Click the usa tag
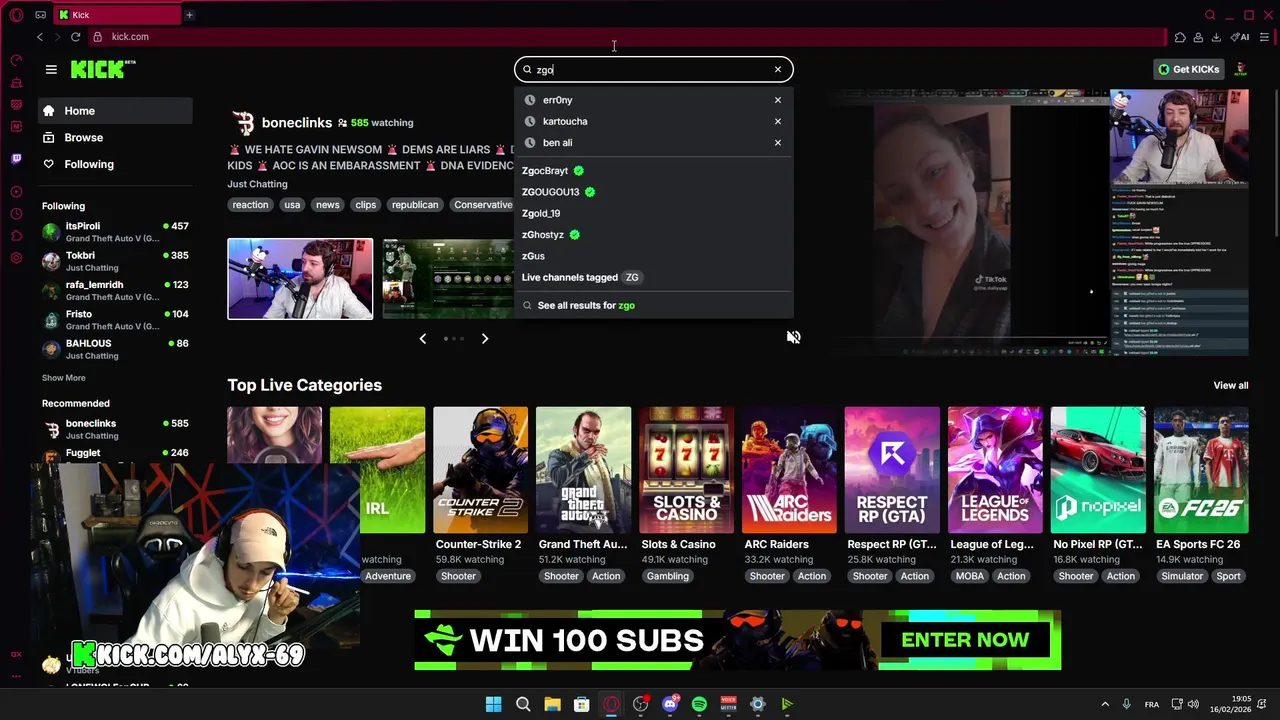 click(292, 205)
